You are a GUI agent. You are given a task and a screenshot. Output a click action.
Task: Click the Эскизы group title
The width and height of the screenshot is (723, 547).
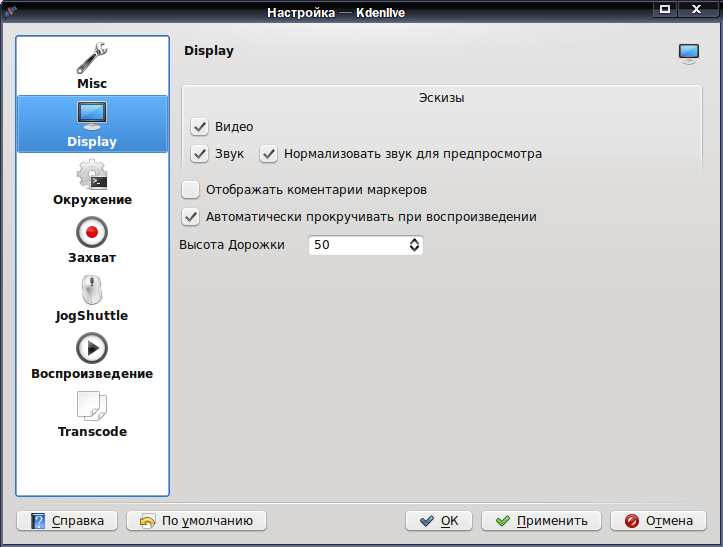441,98
